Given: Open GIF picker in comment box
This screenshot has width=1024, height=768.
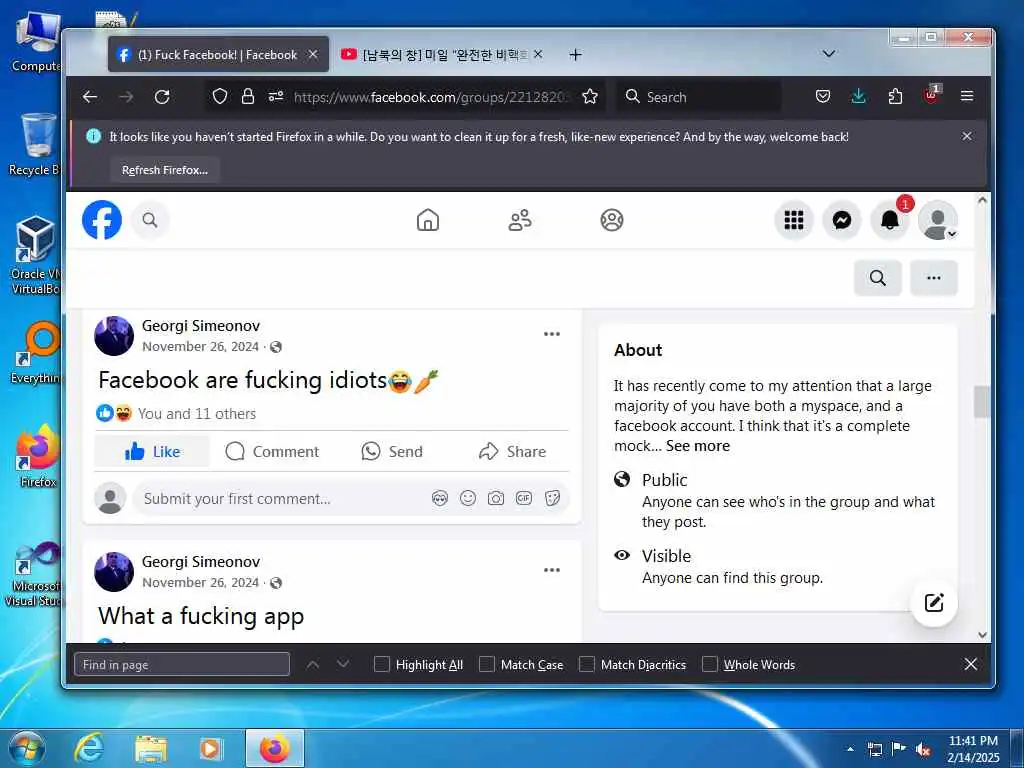Looking at the screenshot, I should tap(524, 499).
